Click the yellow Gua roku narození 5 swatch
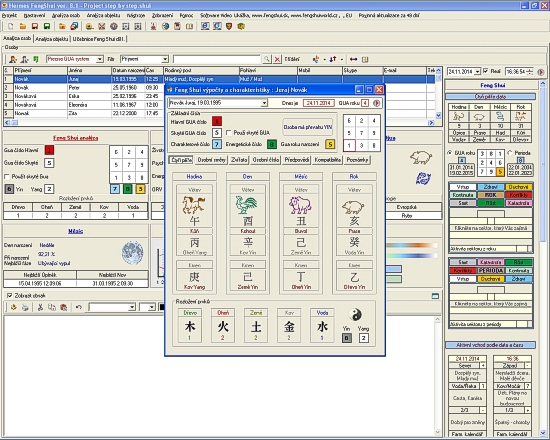Screen dimensions: 550x440 330,144
